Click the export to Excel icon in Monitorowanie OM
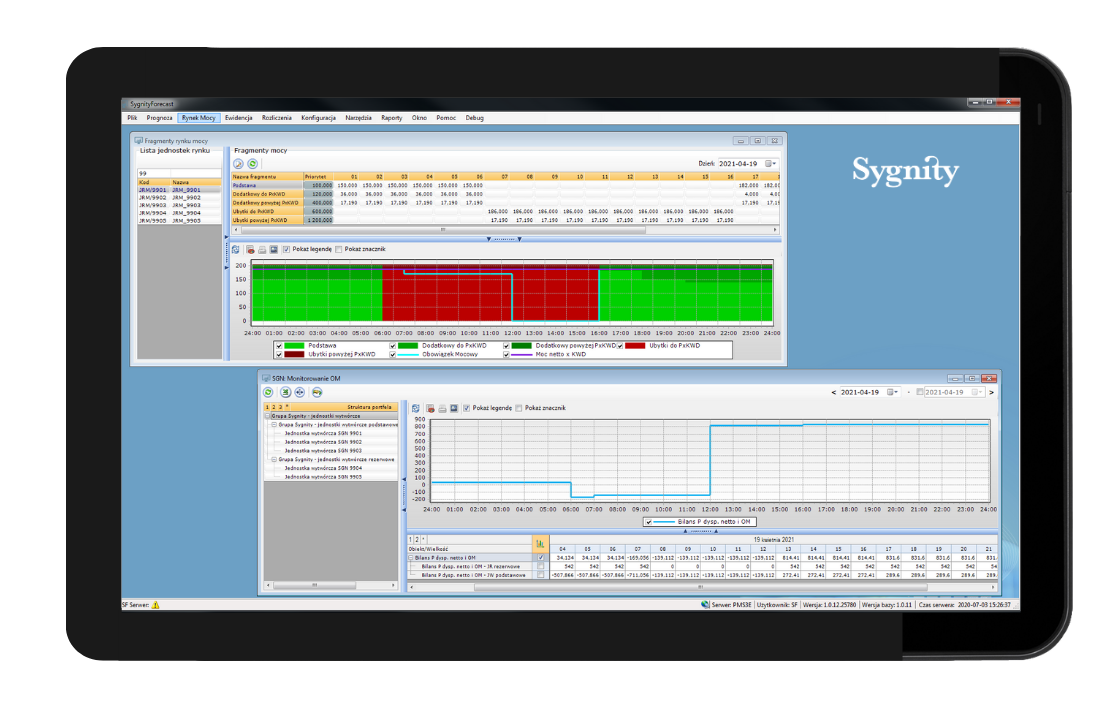 285,392
